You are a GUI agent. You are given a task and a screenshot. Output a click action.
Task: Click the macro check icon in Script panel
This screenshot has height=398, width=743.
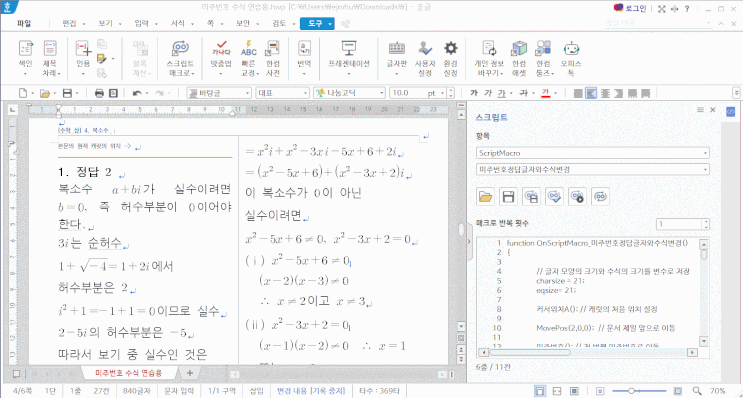pos(554,196)
